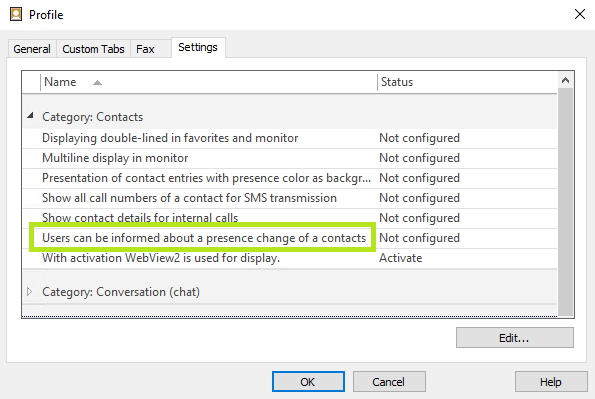Switch to the Custom Tabs tab
This screenshot has width=595, height=399.
pyautogui.click(x=93, y=49)
